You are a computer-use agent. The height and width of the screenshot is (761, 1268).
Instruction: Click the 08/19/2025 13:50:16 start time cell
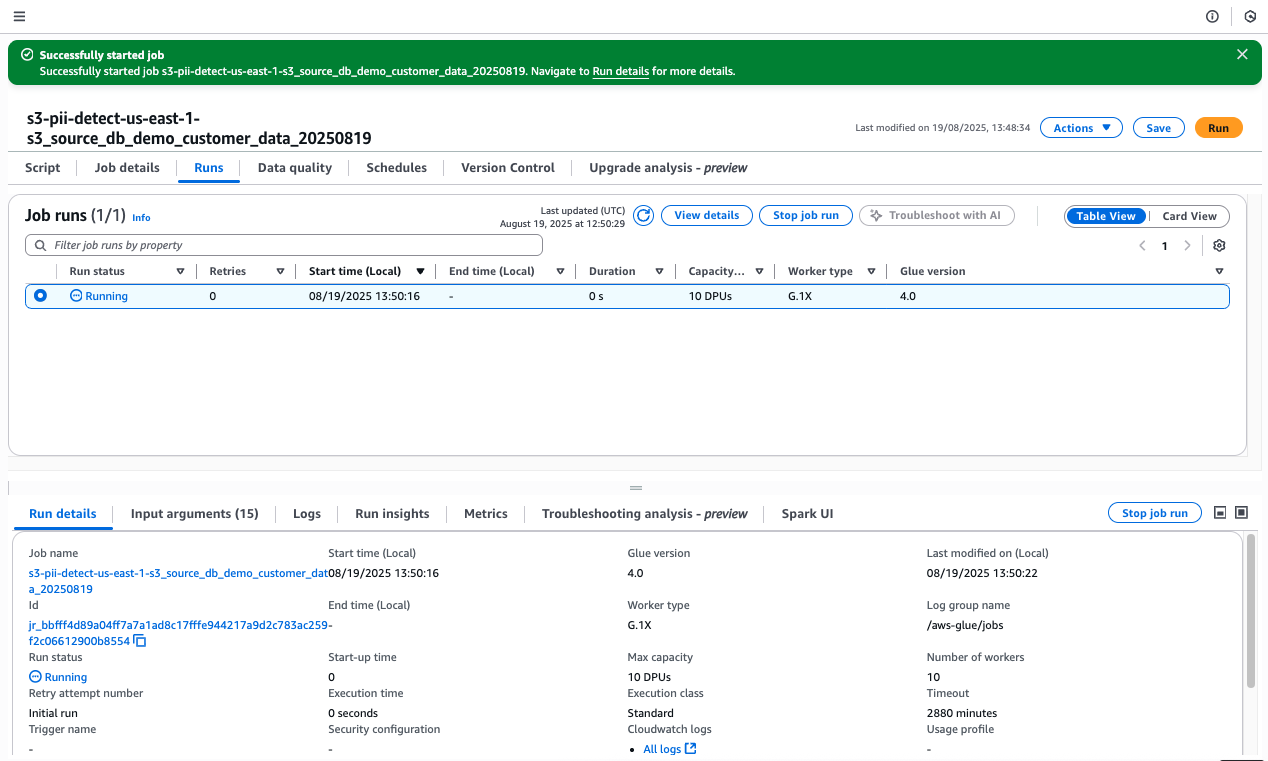point(364,296)
